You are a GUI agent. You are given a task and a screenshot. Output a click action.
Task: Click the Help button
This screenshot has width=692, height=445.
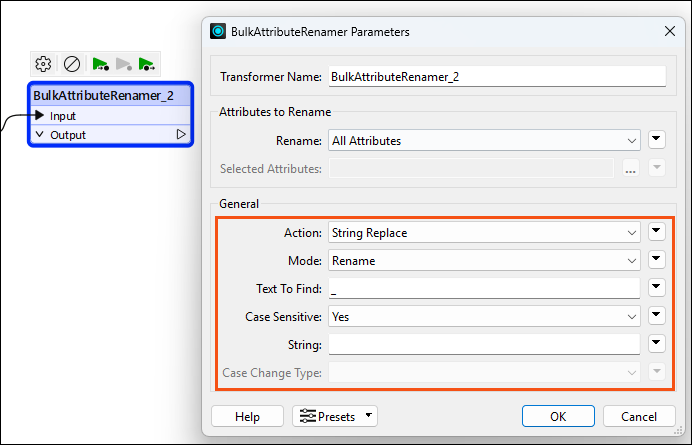pyautogui.click(x=247, y=416)
